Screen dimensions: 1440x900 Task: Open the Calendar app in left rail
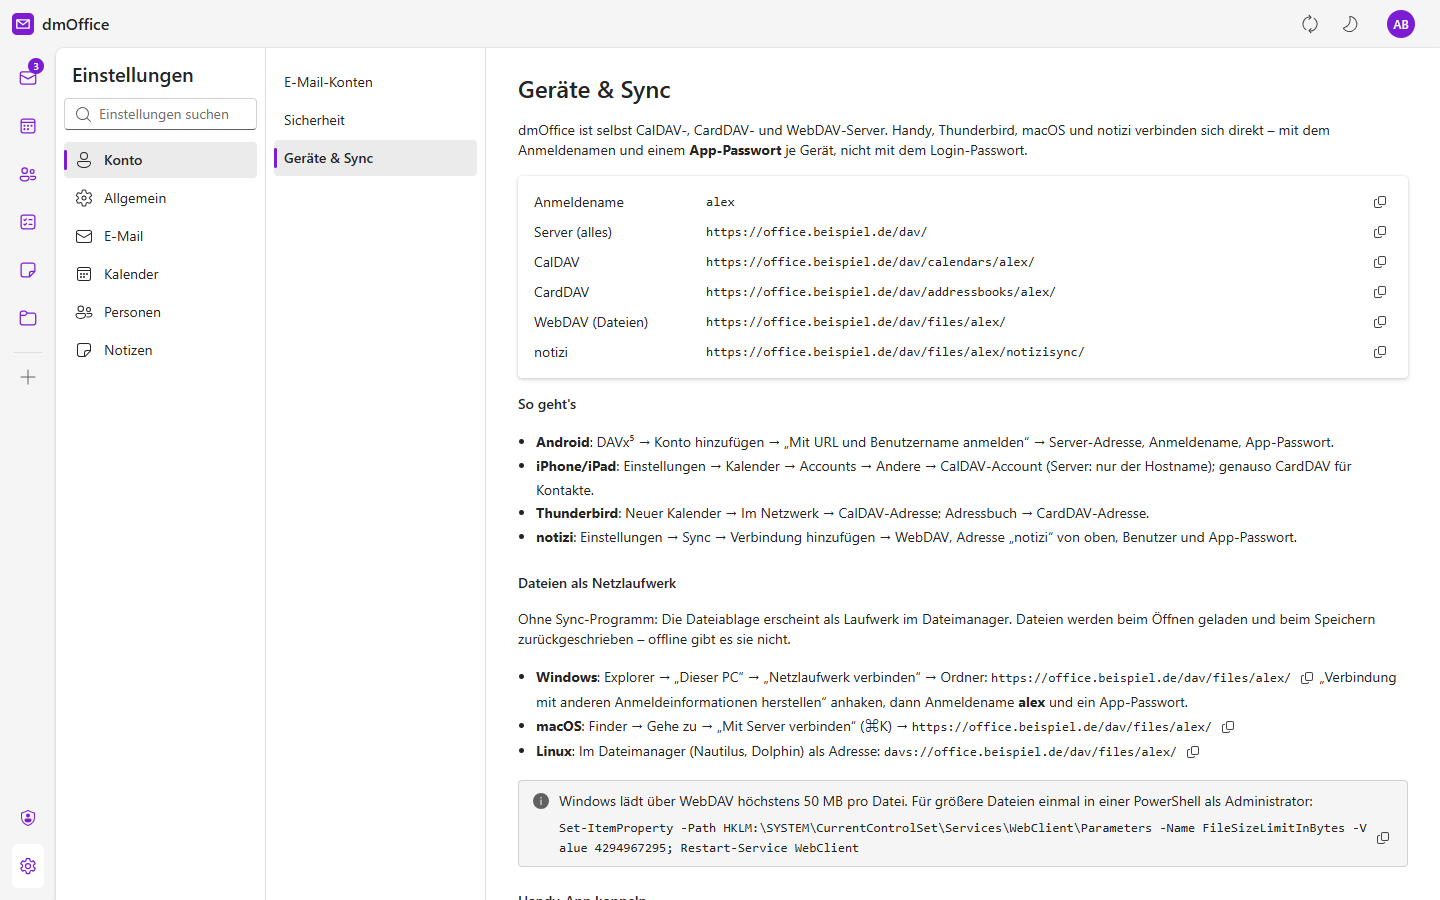click(28, 126)
